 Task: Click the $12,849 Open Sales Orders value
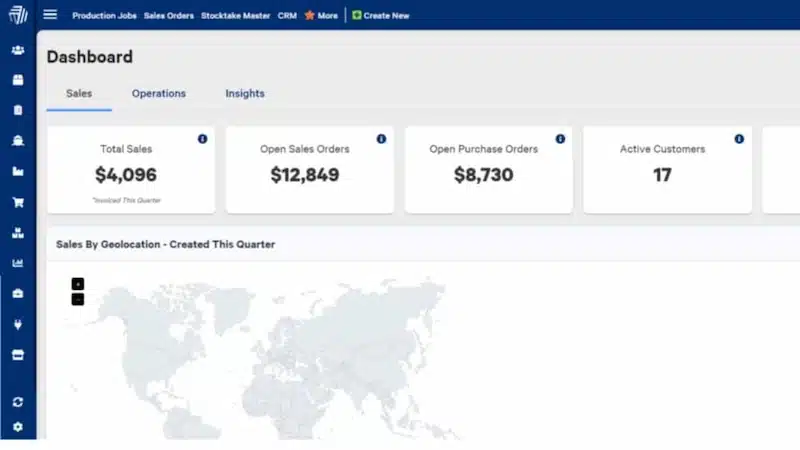[x=305, y=174]
